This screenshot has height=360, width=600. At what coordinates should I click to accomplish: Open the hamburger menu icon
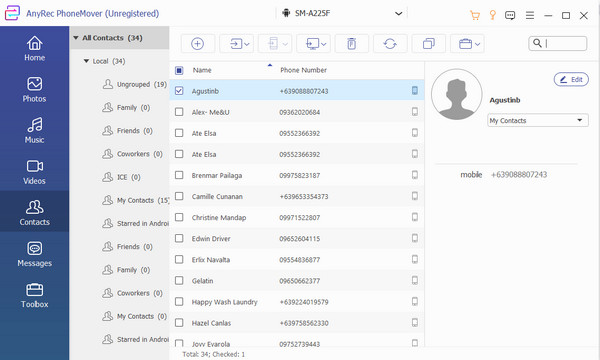(530, 15)
